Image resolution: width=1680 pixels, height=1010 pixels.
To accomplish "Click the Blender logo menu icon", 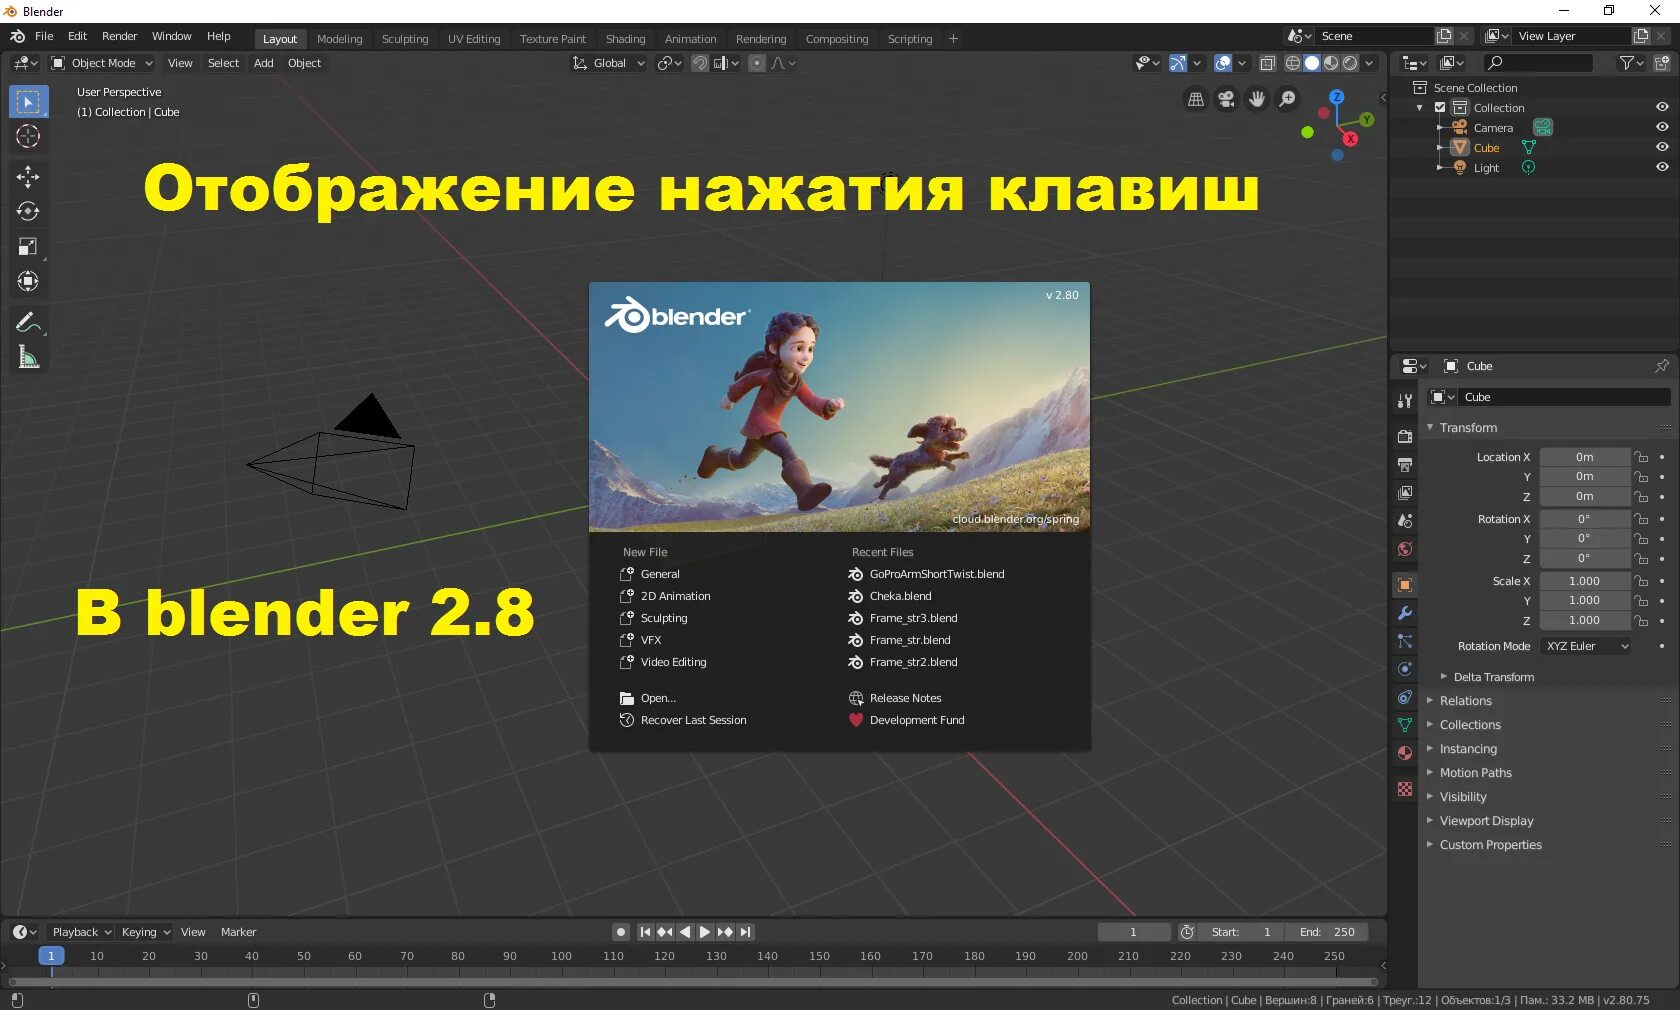I will click(x=17, y=36).
